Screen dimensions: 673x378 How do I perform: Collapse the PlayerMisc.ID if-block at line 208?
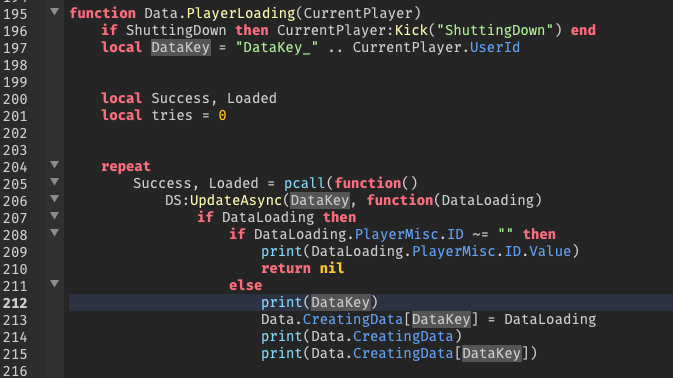pyautogui.click(x=55, y=233)
